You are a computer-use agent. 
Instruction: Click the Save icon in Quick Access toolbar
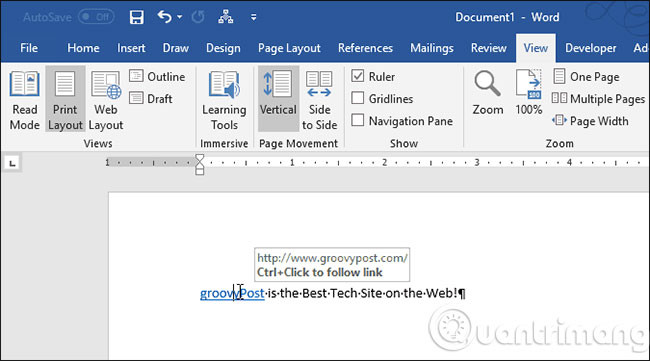coord(136,17)
